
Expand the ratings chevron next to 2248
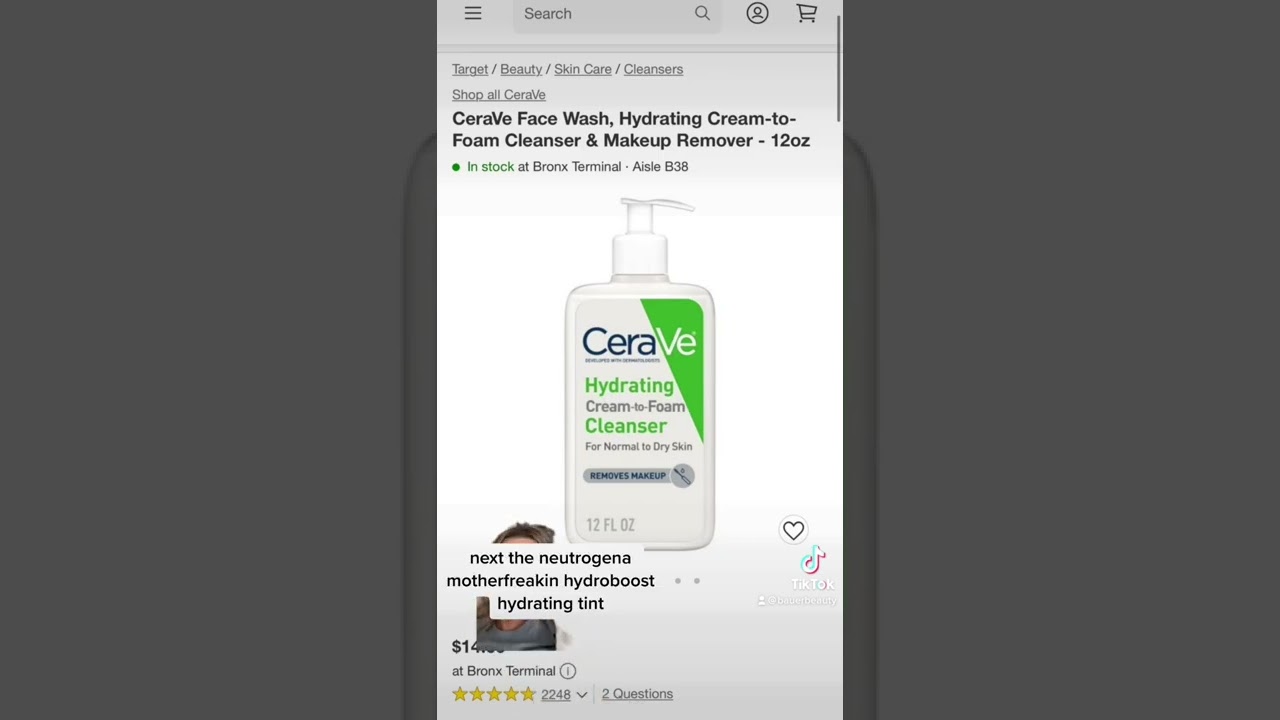581,694
